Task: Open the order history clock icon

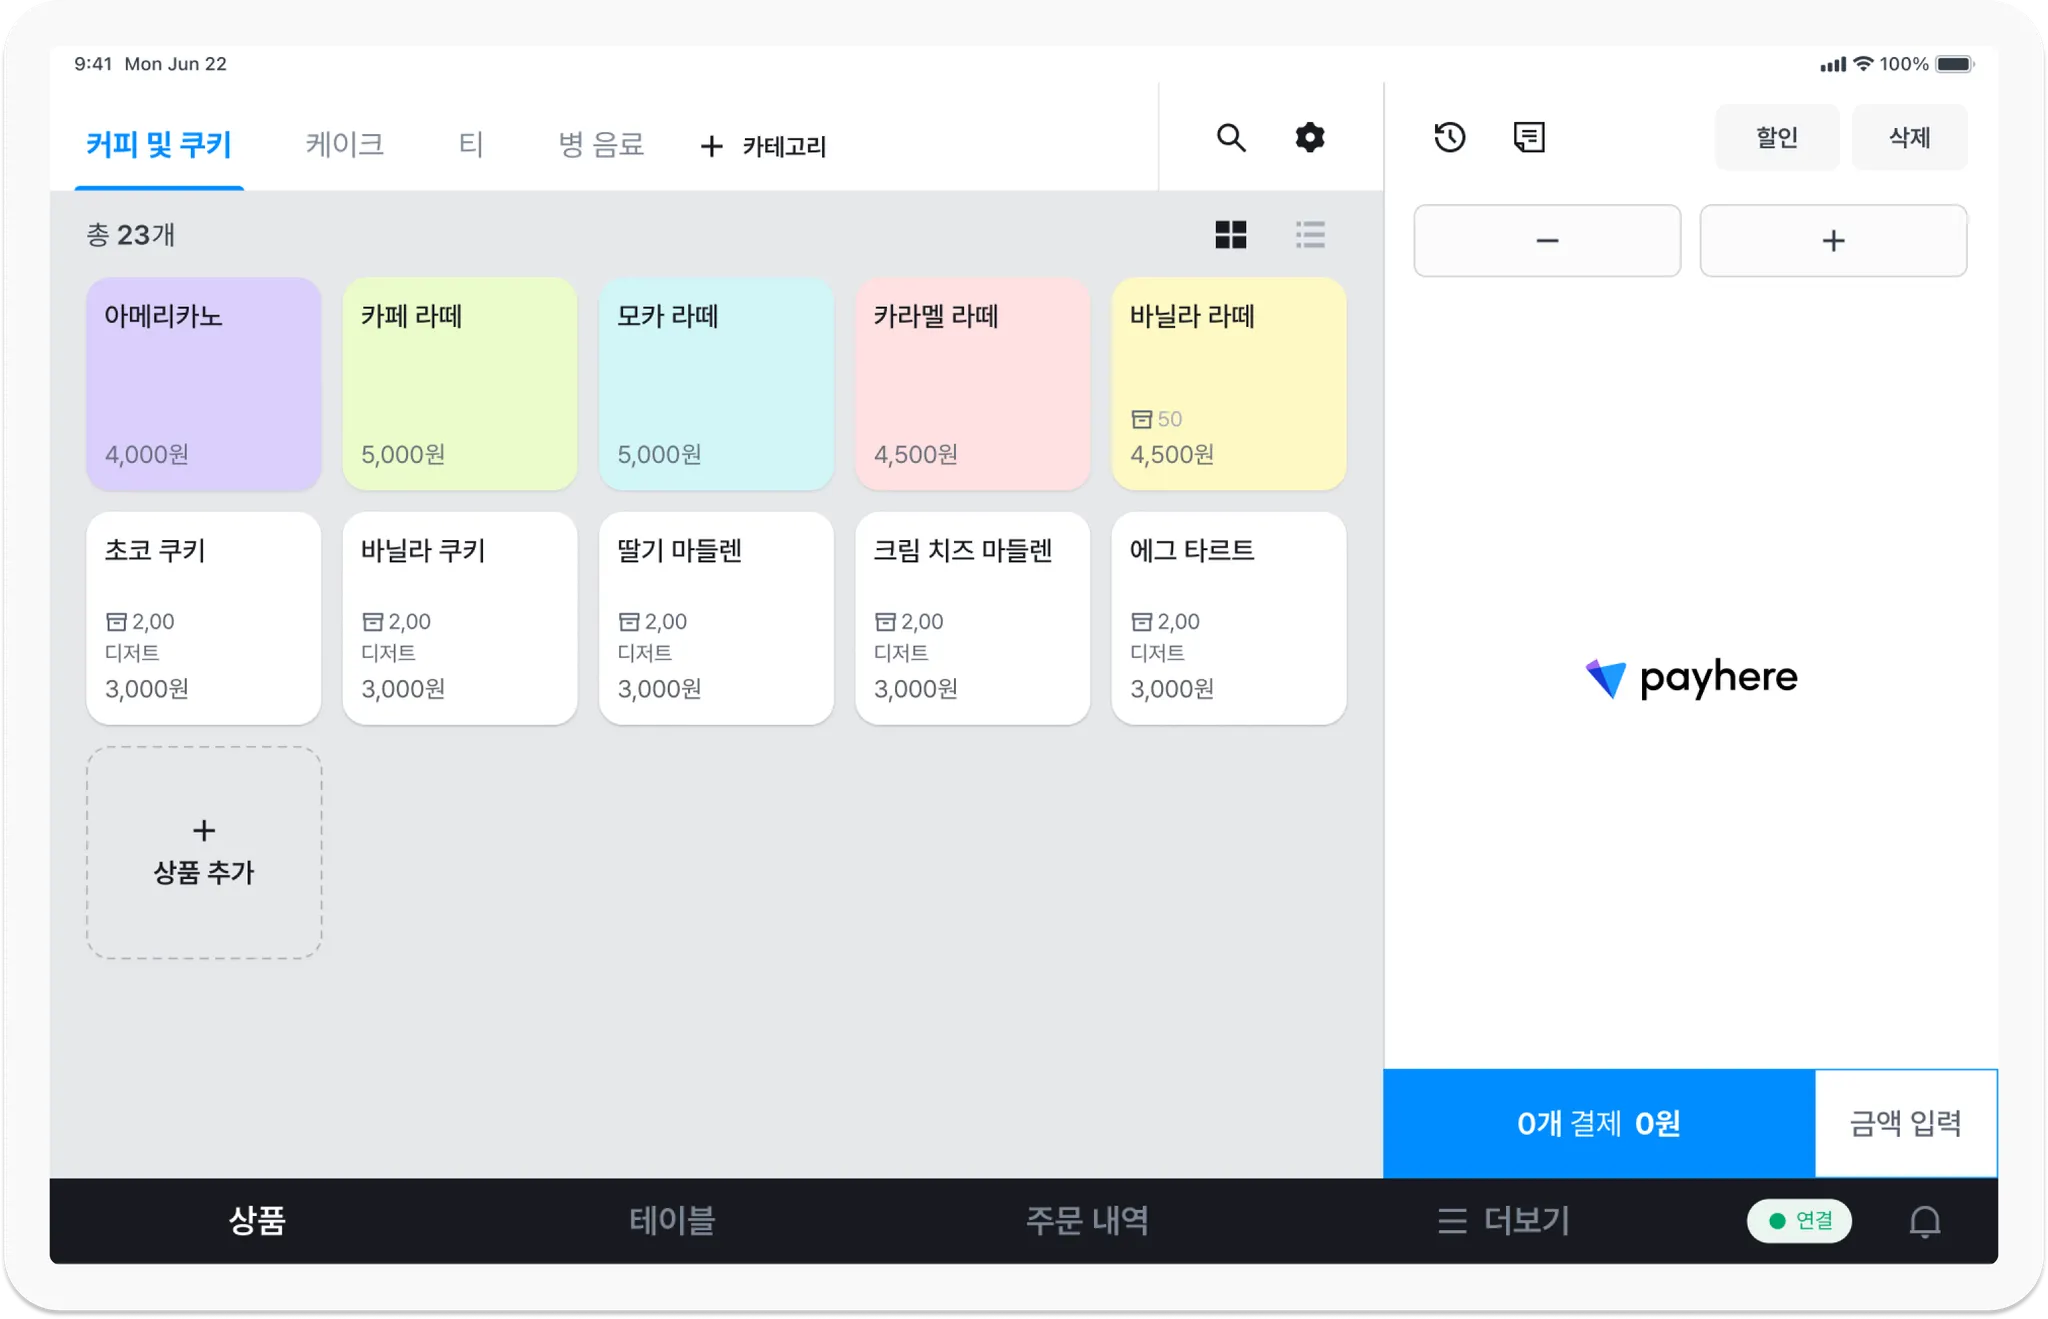Action: [x=1449, y=138]
